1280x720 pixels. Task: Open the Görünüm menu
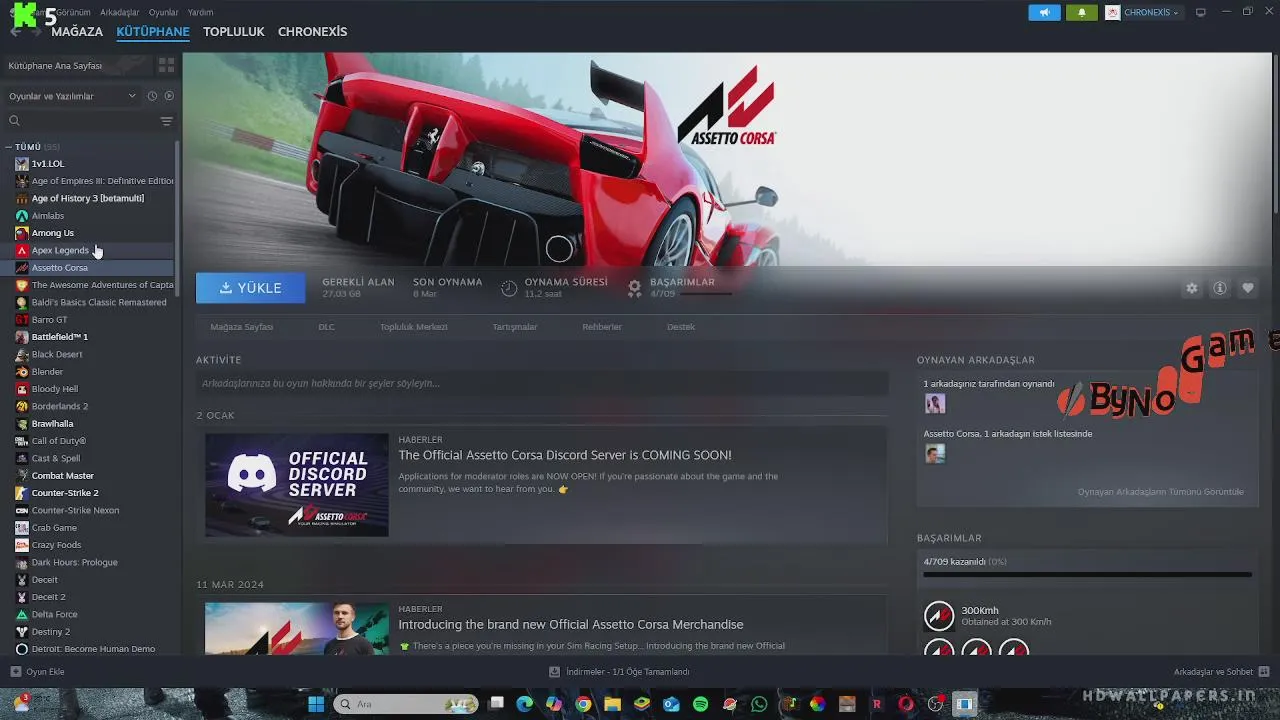pyautogui.click(x=73, y=12)
